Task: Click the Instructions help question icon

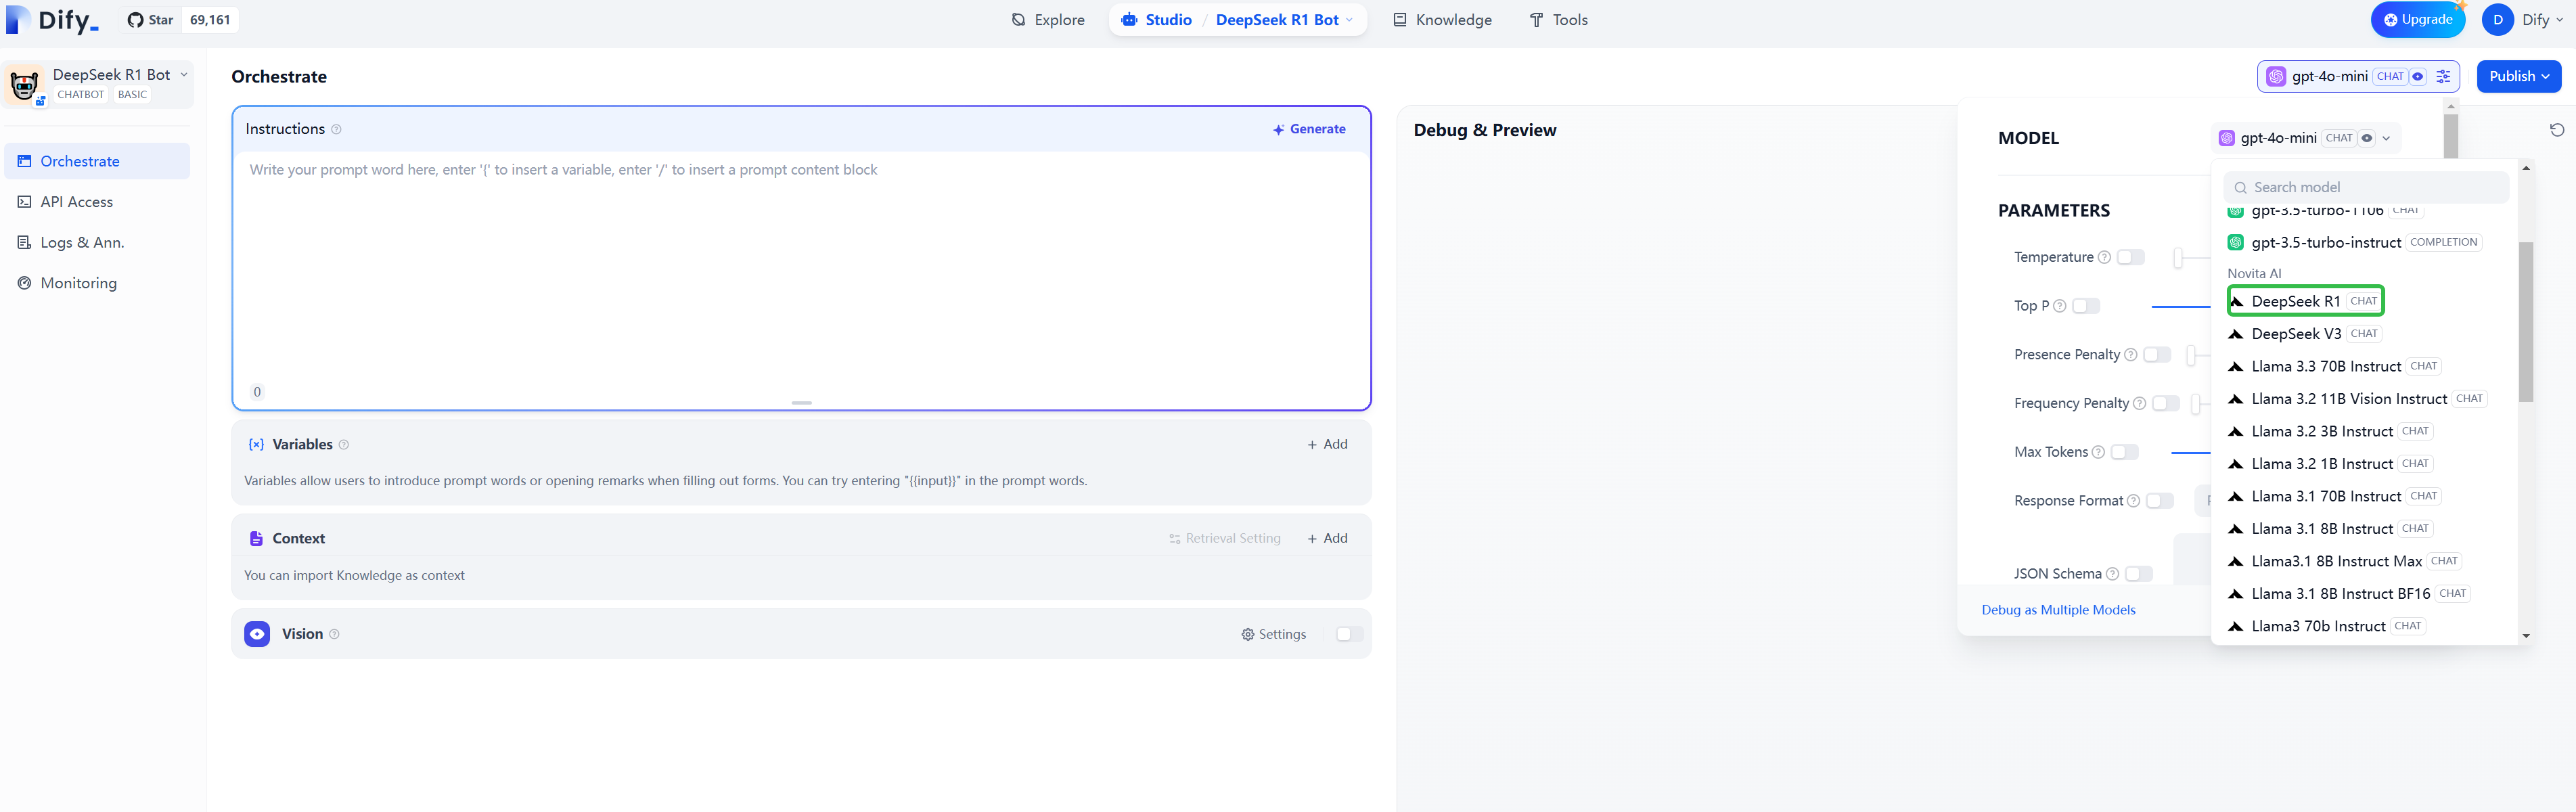Action: (x=336, y=129)
